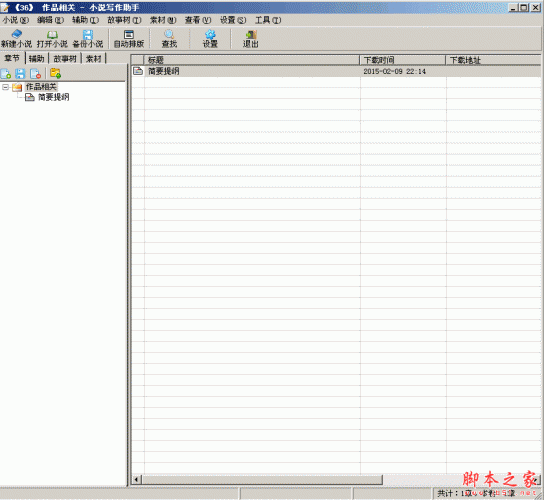Add a new folder with the folder-plus icon
The width and height of the screenshot is (544, 500).
point(55,73)
